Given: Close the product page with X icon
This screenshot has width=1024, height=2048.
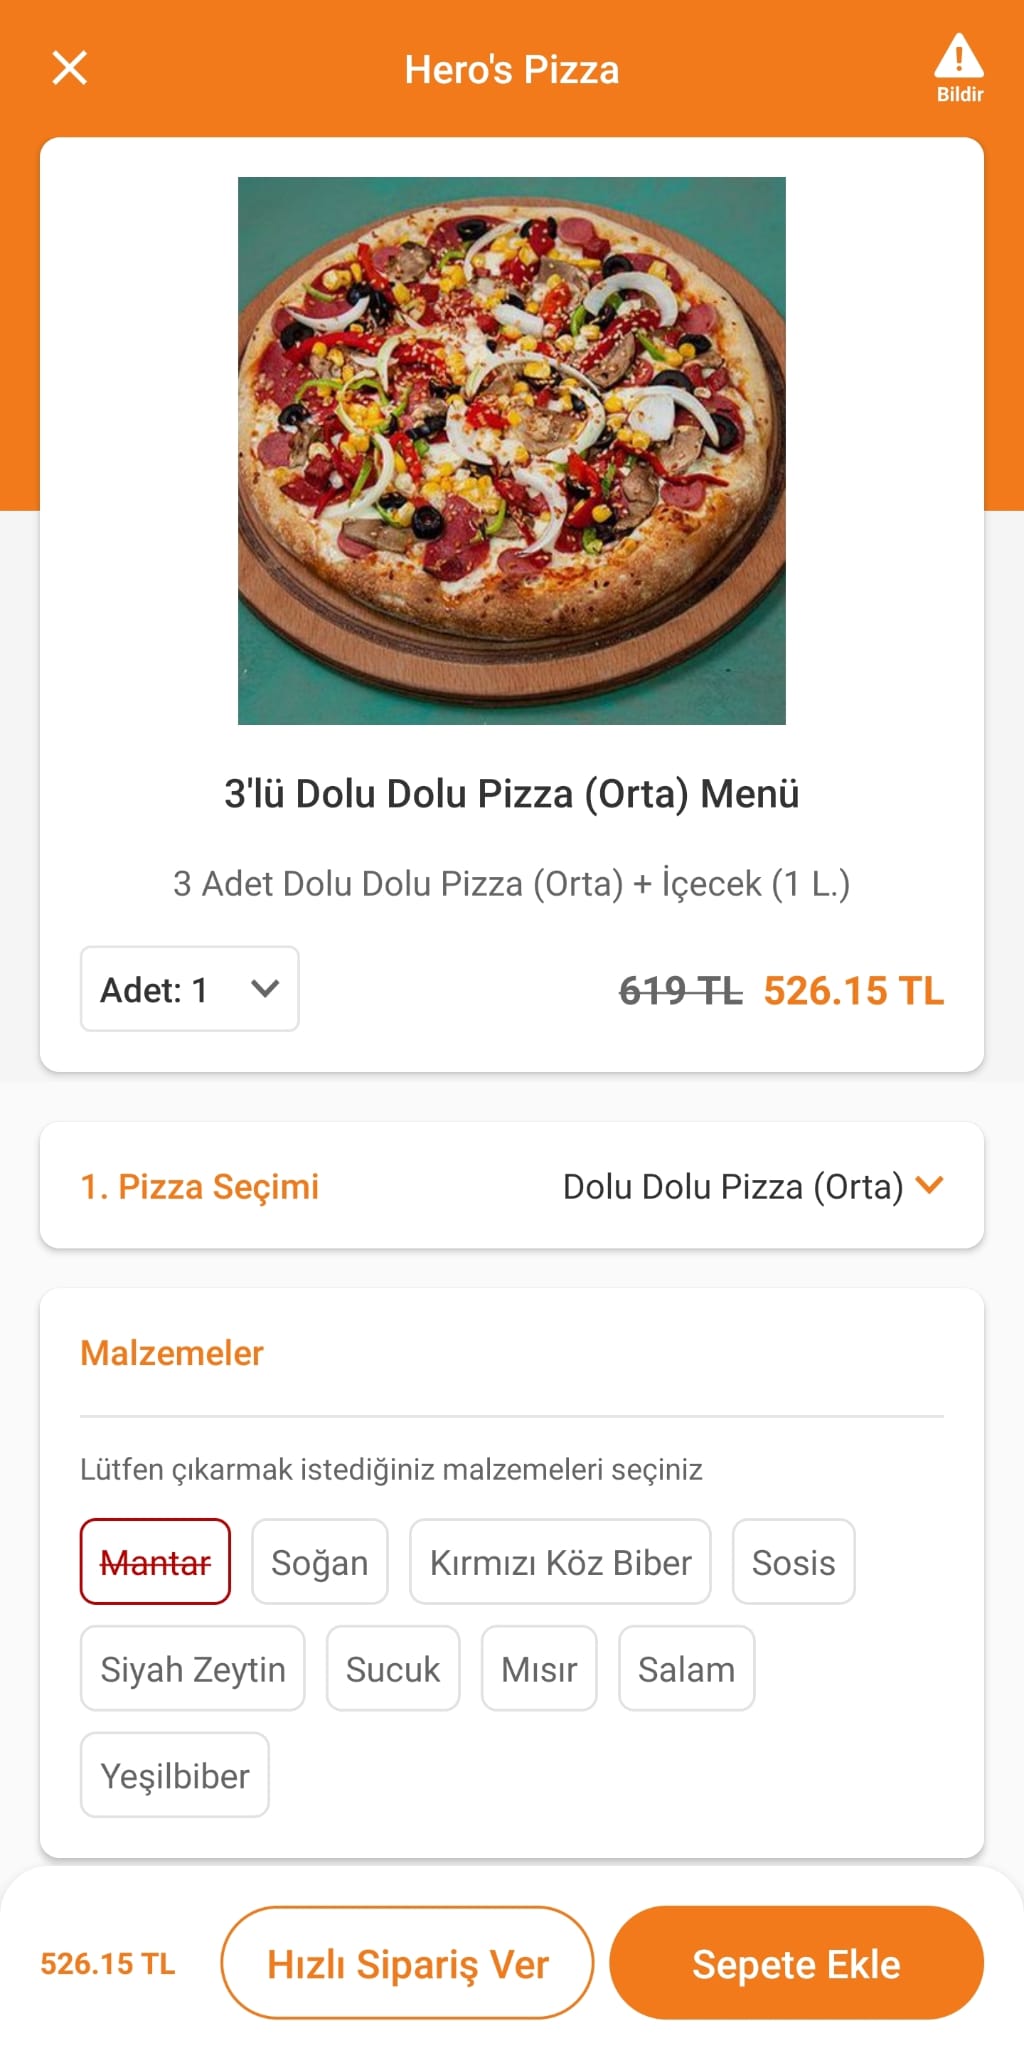Looking at the screenshot, I should pyautogui.click(x=69, y=68).
